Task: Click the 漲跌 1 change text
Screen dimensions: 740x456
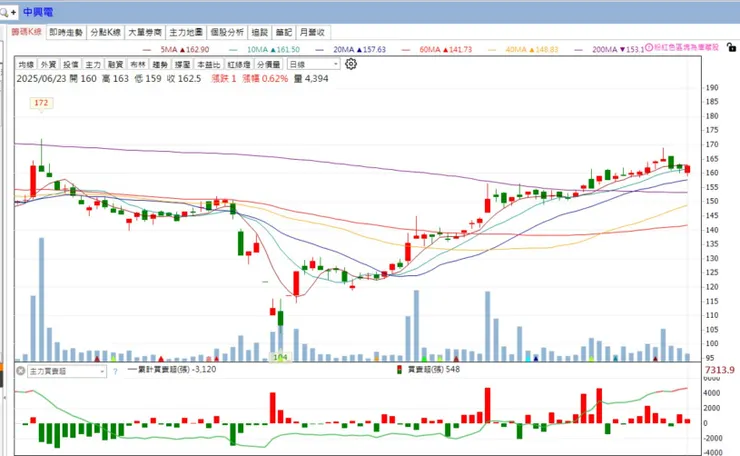Action: point(224,78)
